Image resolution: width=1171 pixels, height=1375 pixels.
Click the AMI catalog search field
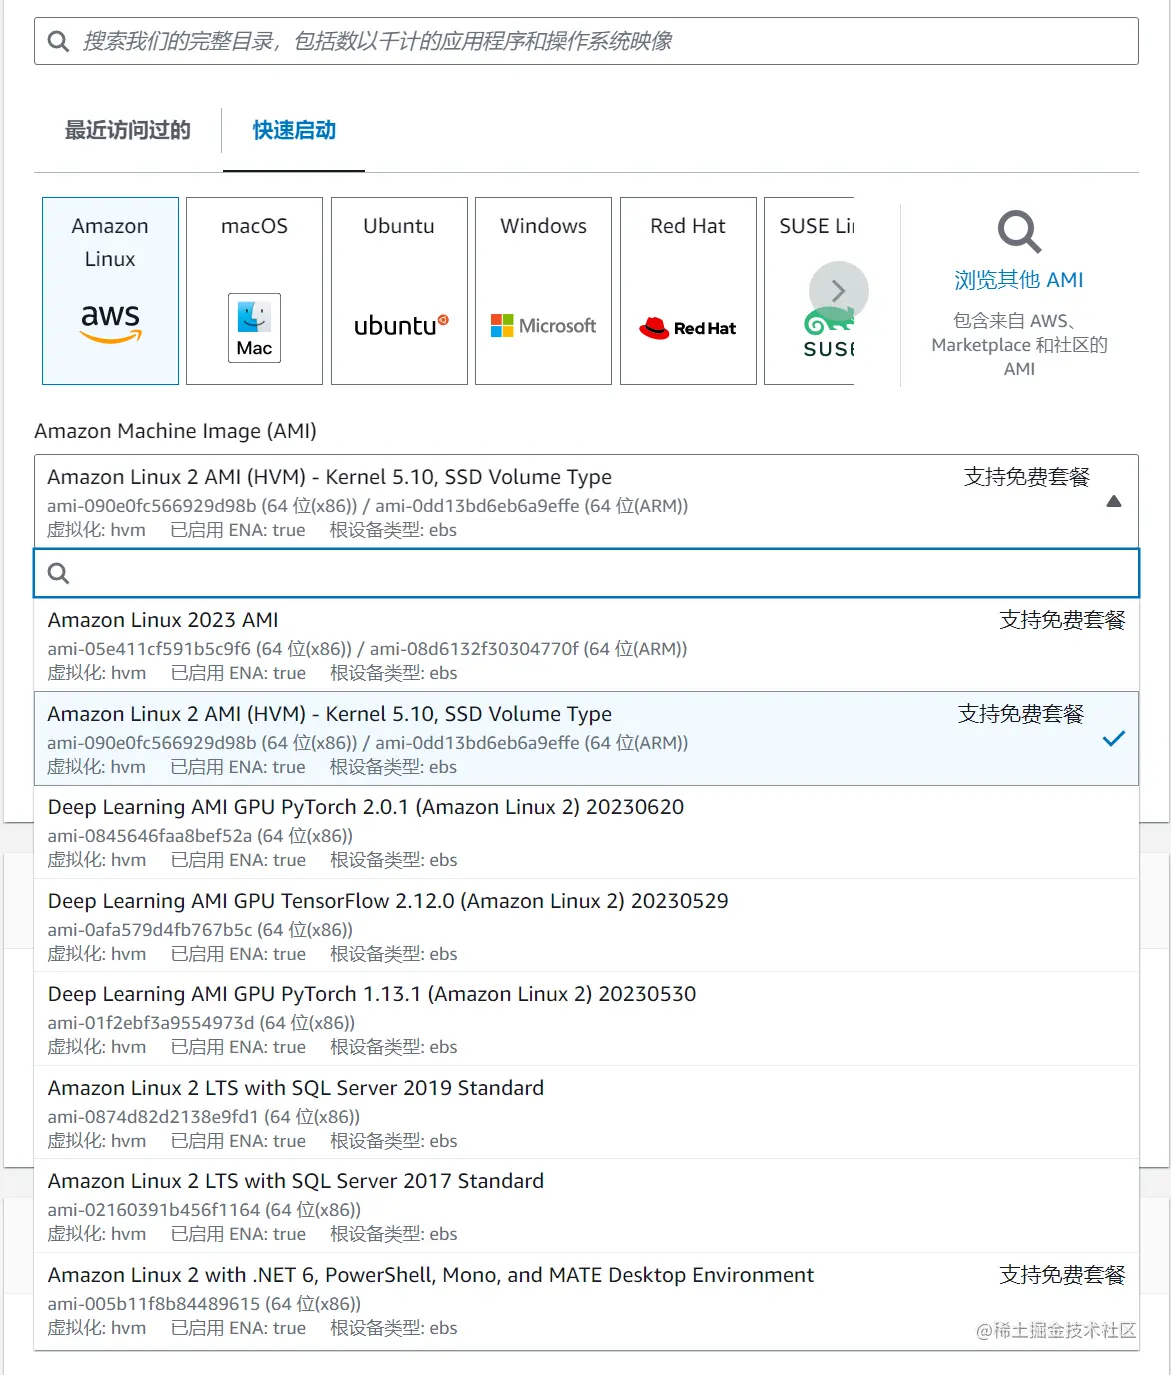(x=586, y=41)
